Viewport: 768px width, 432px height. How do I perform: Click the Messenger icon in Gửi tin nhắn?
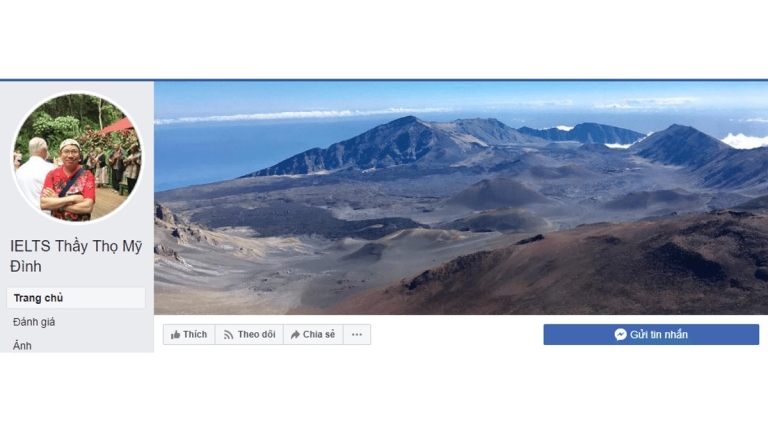coord(621,335)
